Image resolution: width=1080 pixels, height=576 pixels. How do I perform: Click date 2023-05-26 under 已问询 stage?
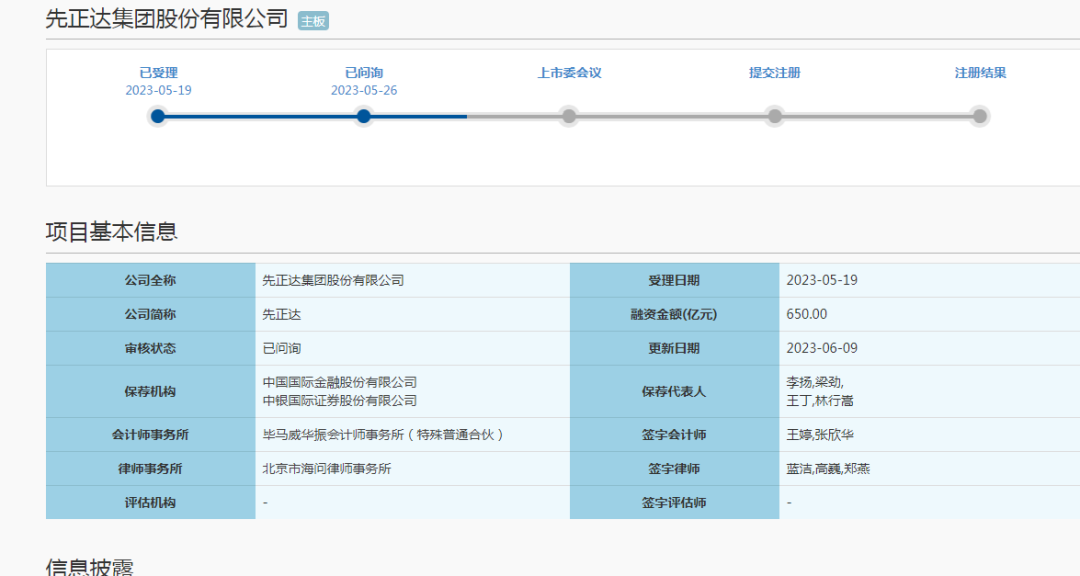364,90
